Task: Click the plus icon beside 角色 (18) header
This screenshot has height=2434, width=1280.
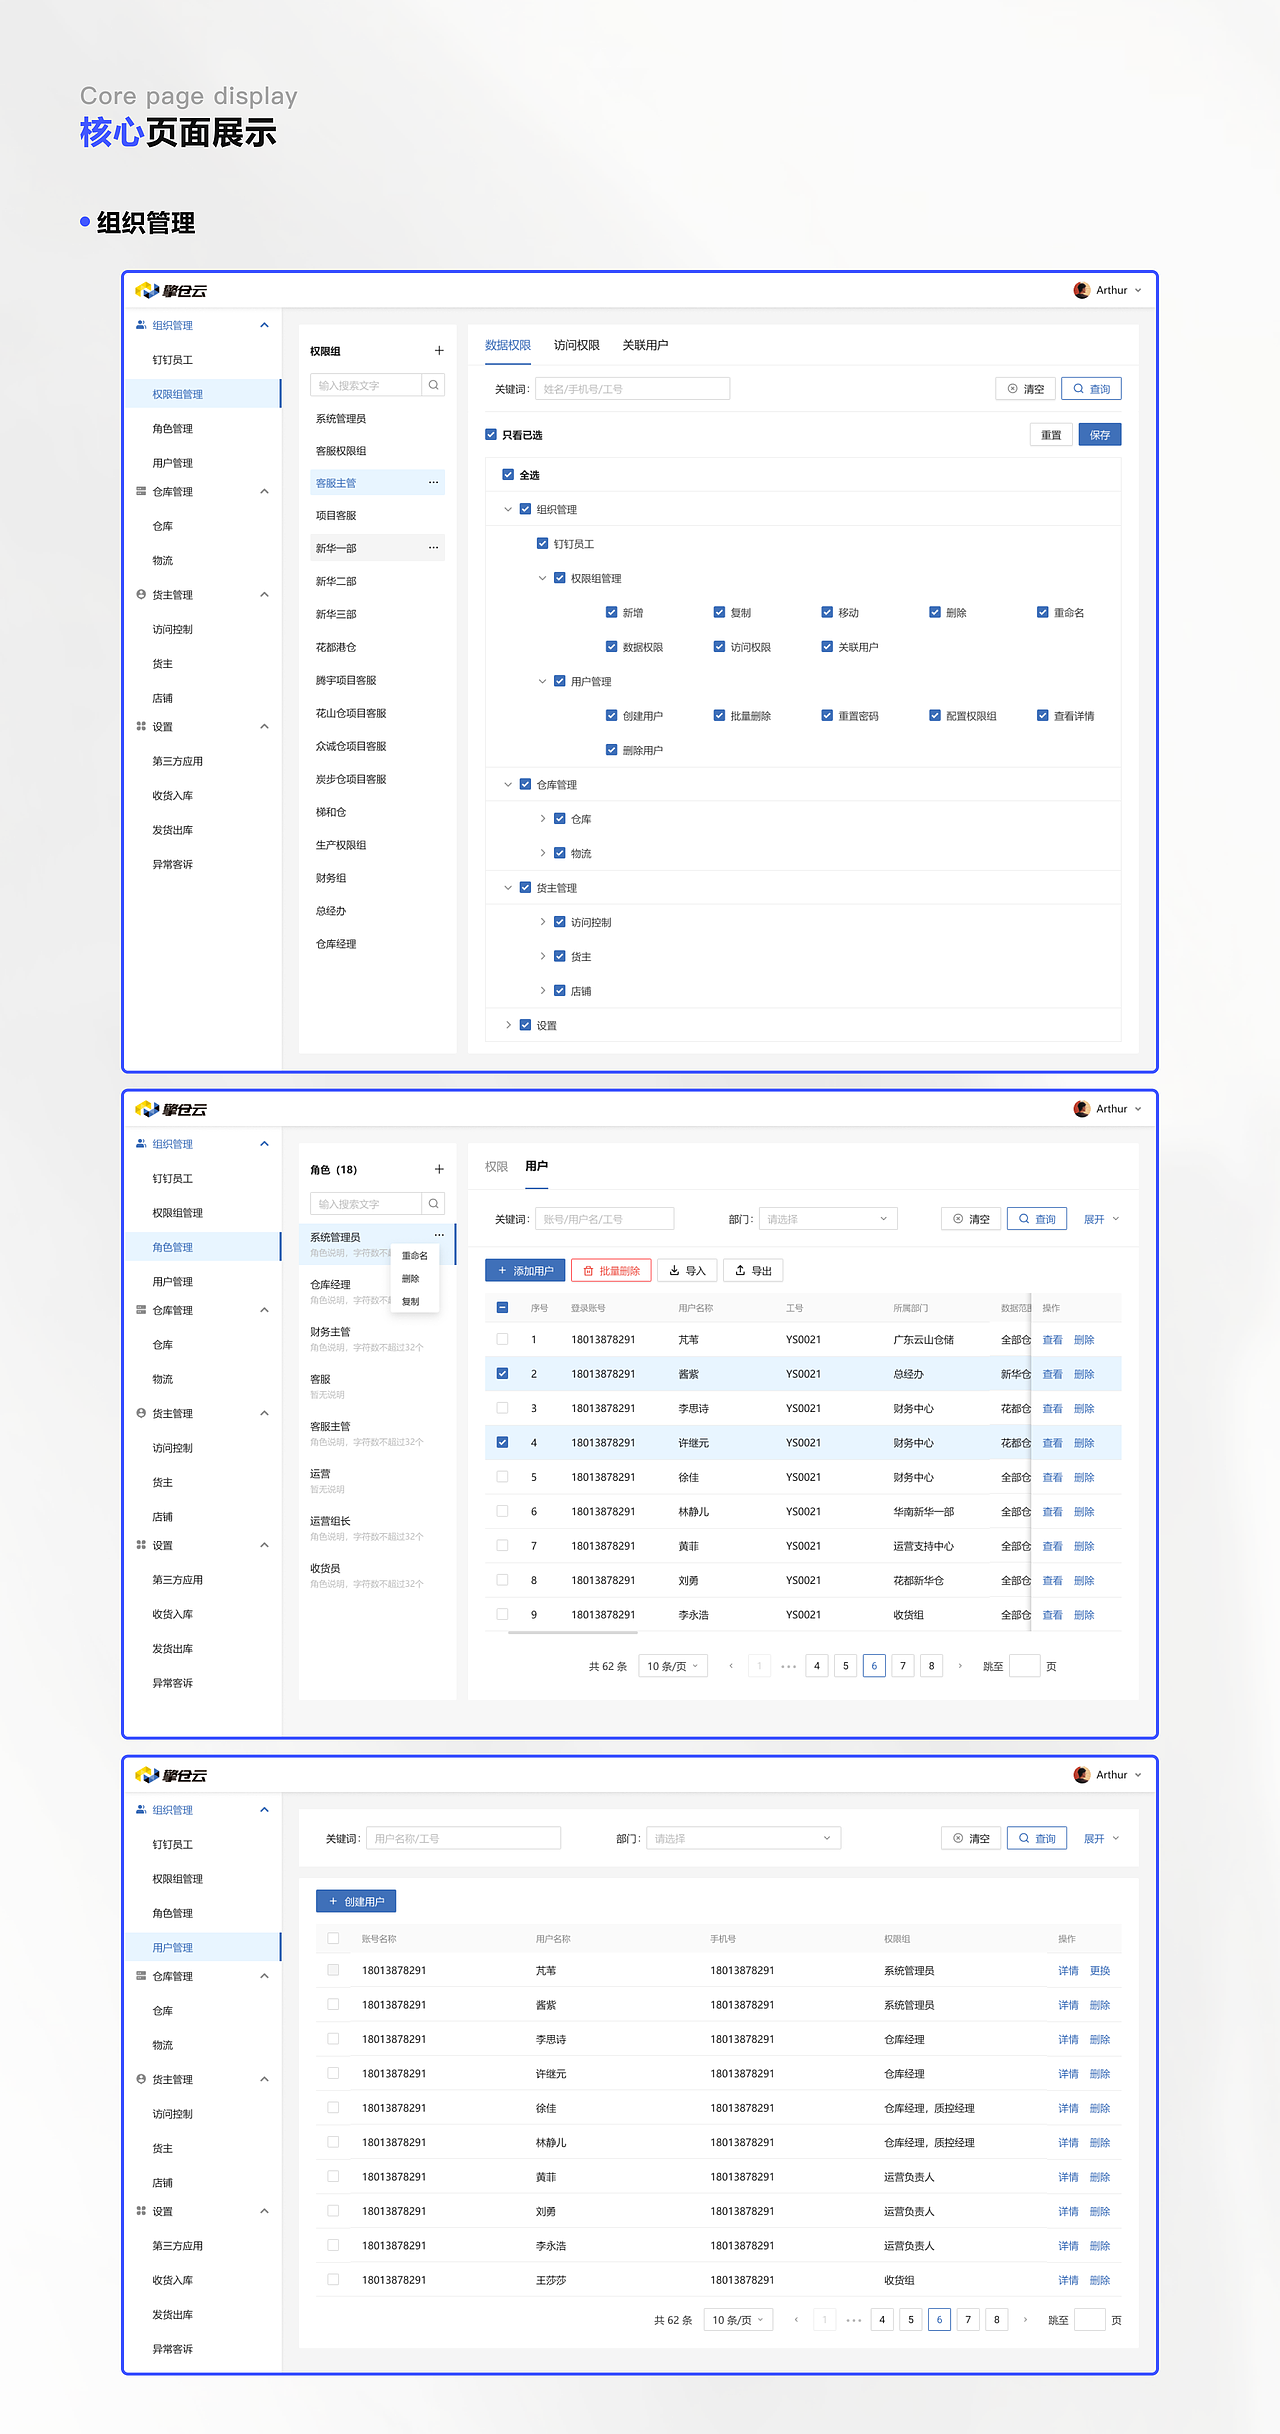Action: point(439,1169)
